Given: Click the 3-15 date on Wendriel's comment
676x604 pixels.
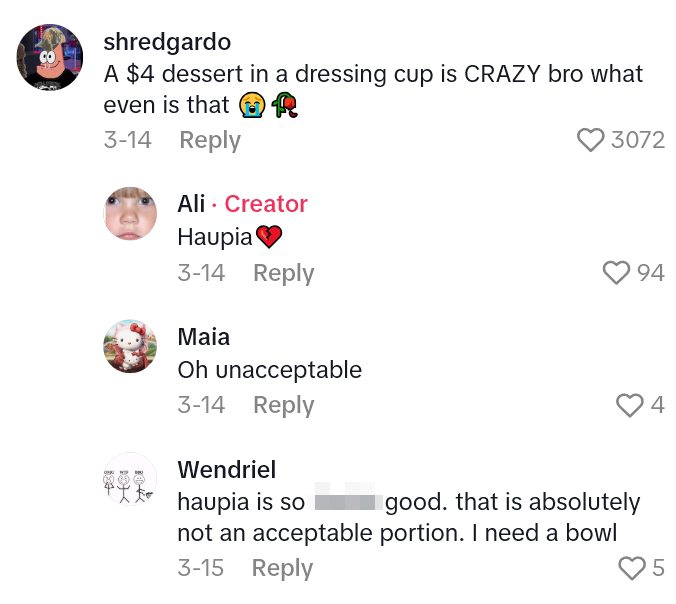Looking at the screenshot, I should (200, 568).
